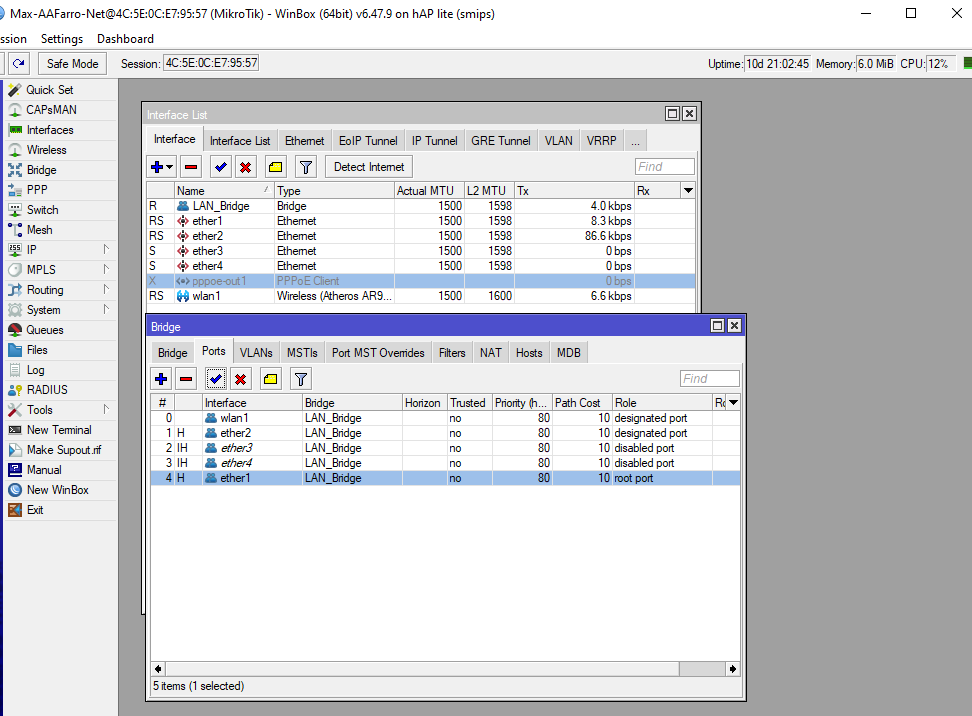Image resolution: width=972 pixels, height=716 pixels.
Task: Open filter in Bridge window toolbar
Action: pyautogui.click(x=301, y=379)
